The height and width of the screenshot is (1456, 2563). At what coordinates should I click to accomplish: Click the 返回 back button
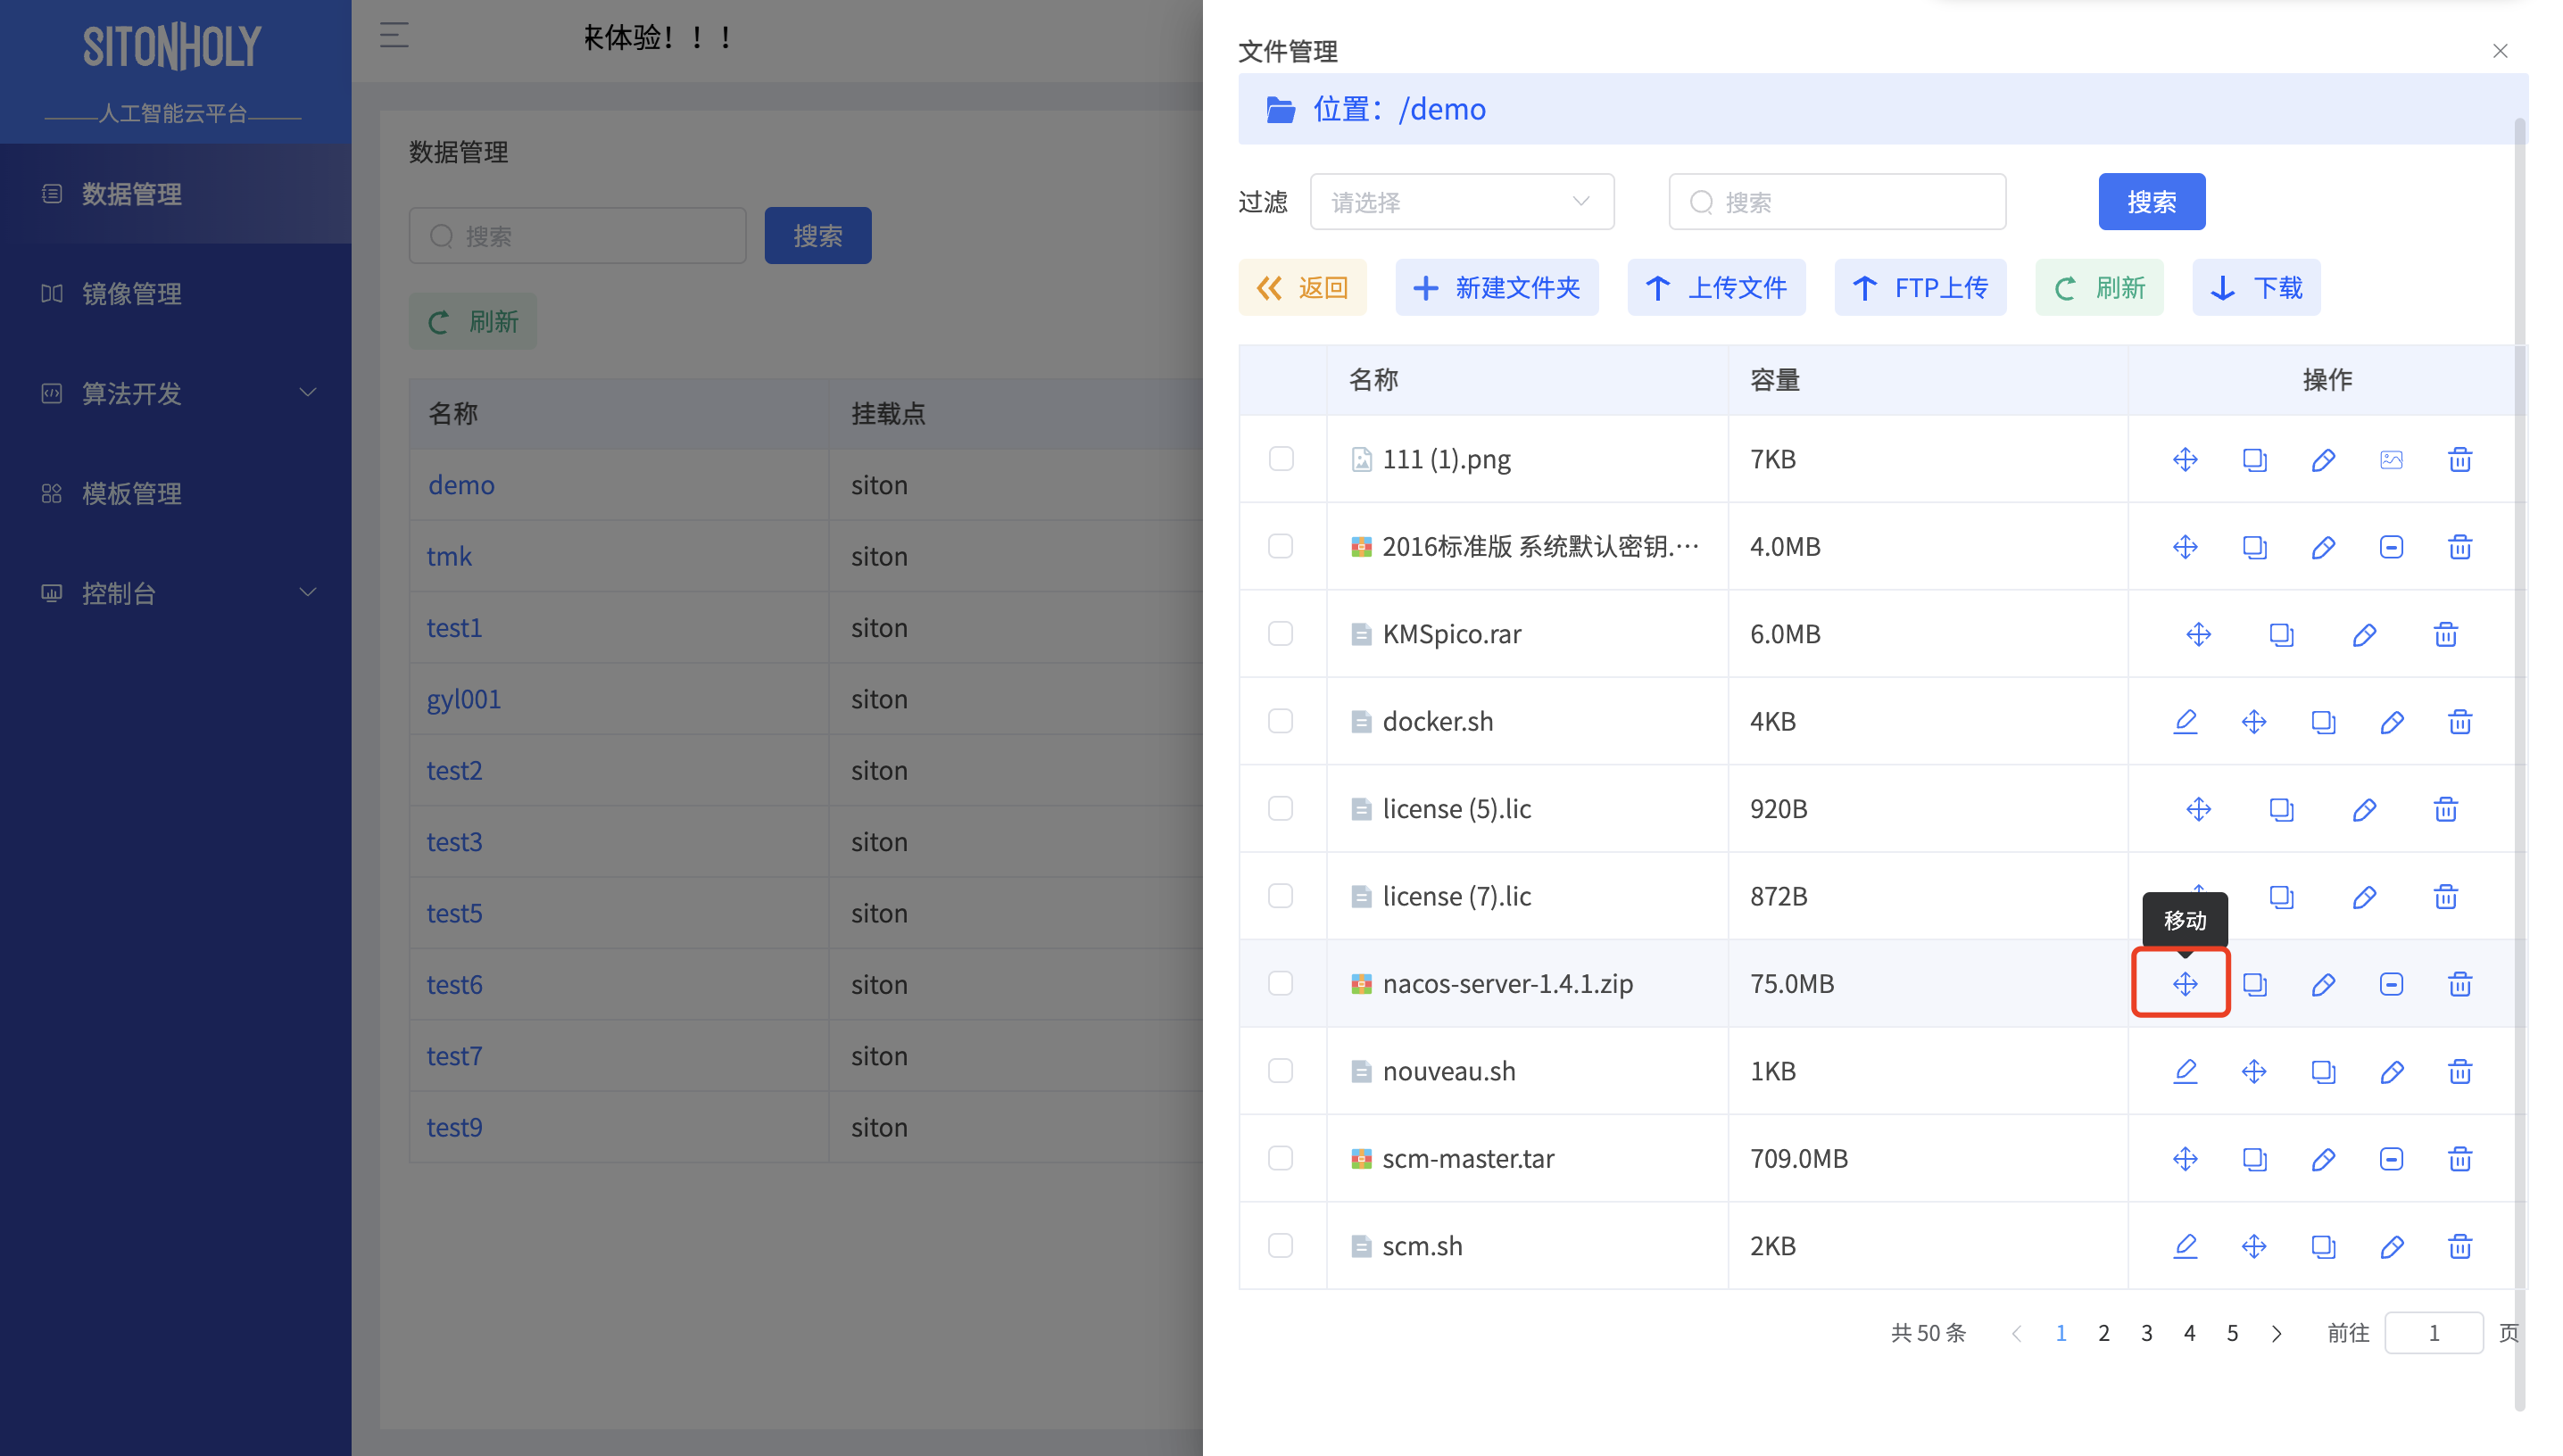(1302, 288)
